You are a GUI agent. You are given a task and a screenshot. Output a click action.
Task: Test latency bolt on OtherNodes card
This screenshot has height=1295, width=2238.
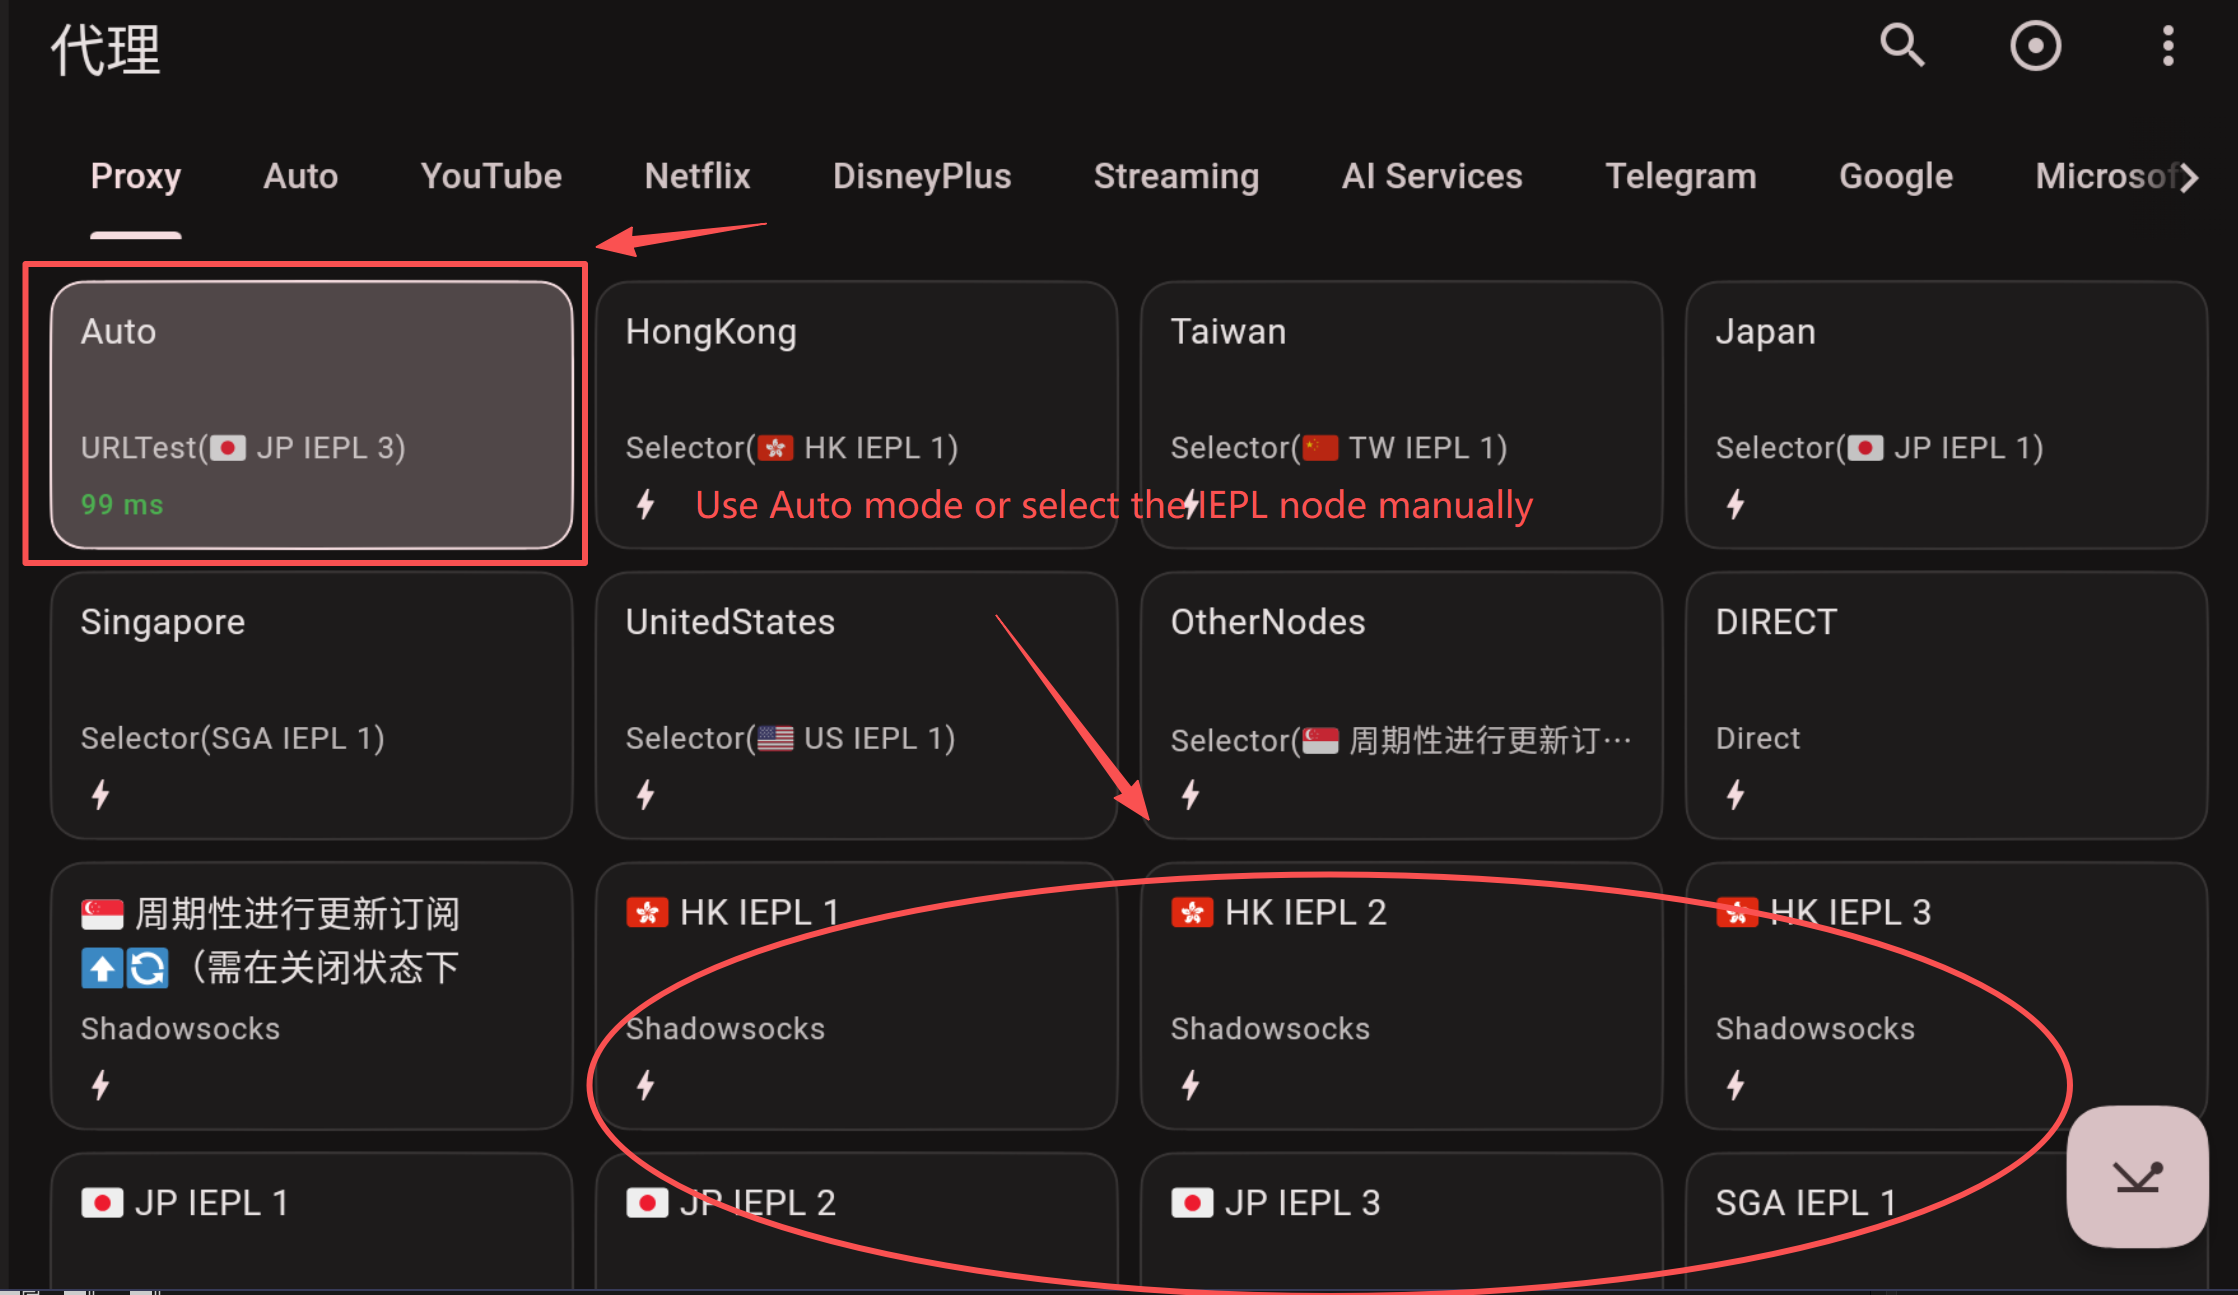pyautogui.click(x=1190, y=795)
